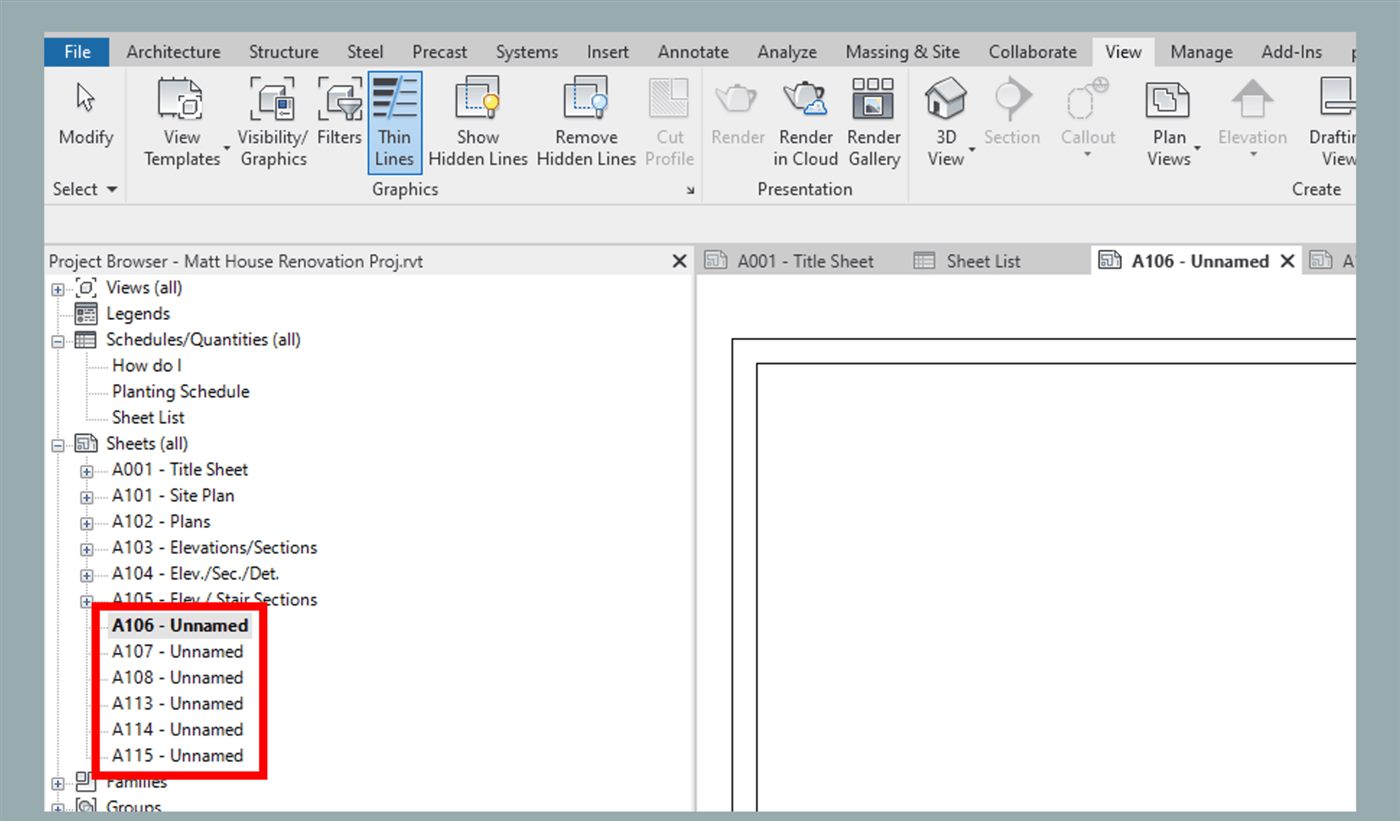1400x821 pixels.
Task: Launch Render in Cloud
Action: pyautogui.click(x=805, y=123)
